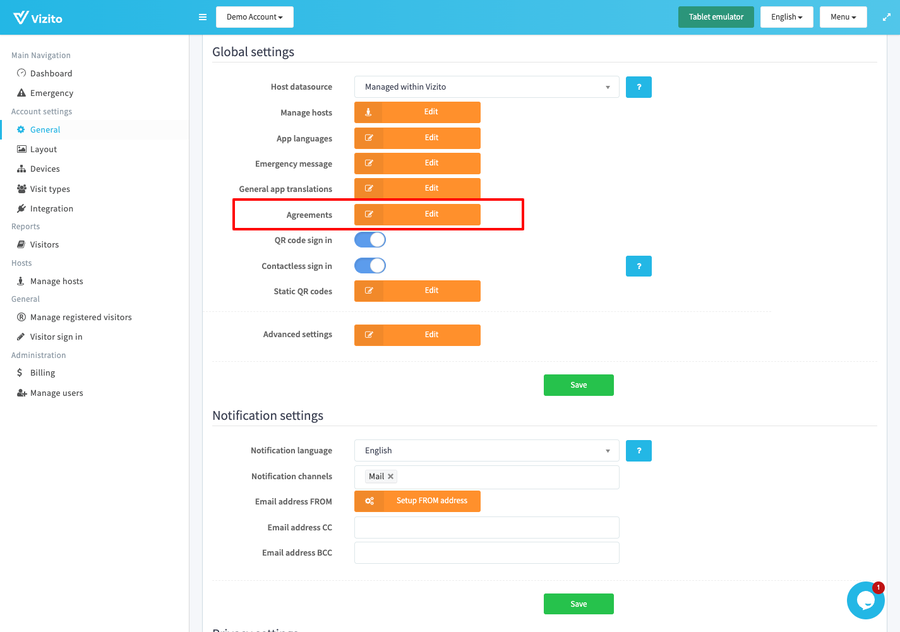Viewport: 900px width, 632px height.
Task: Click help icon beside Contactless sign in
Action: pos(638,266)
